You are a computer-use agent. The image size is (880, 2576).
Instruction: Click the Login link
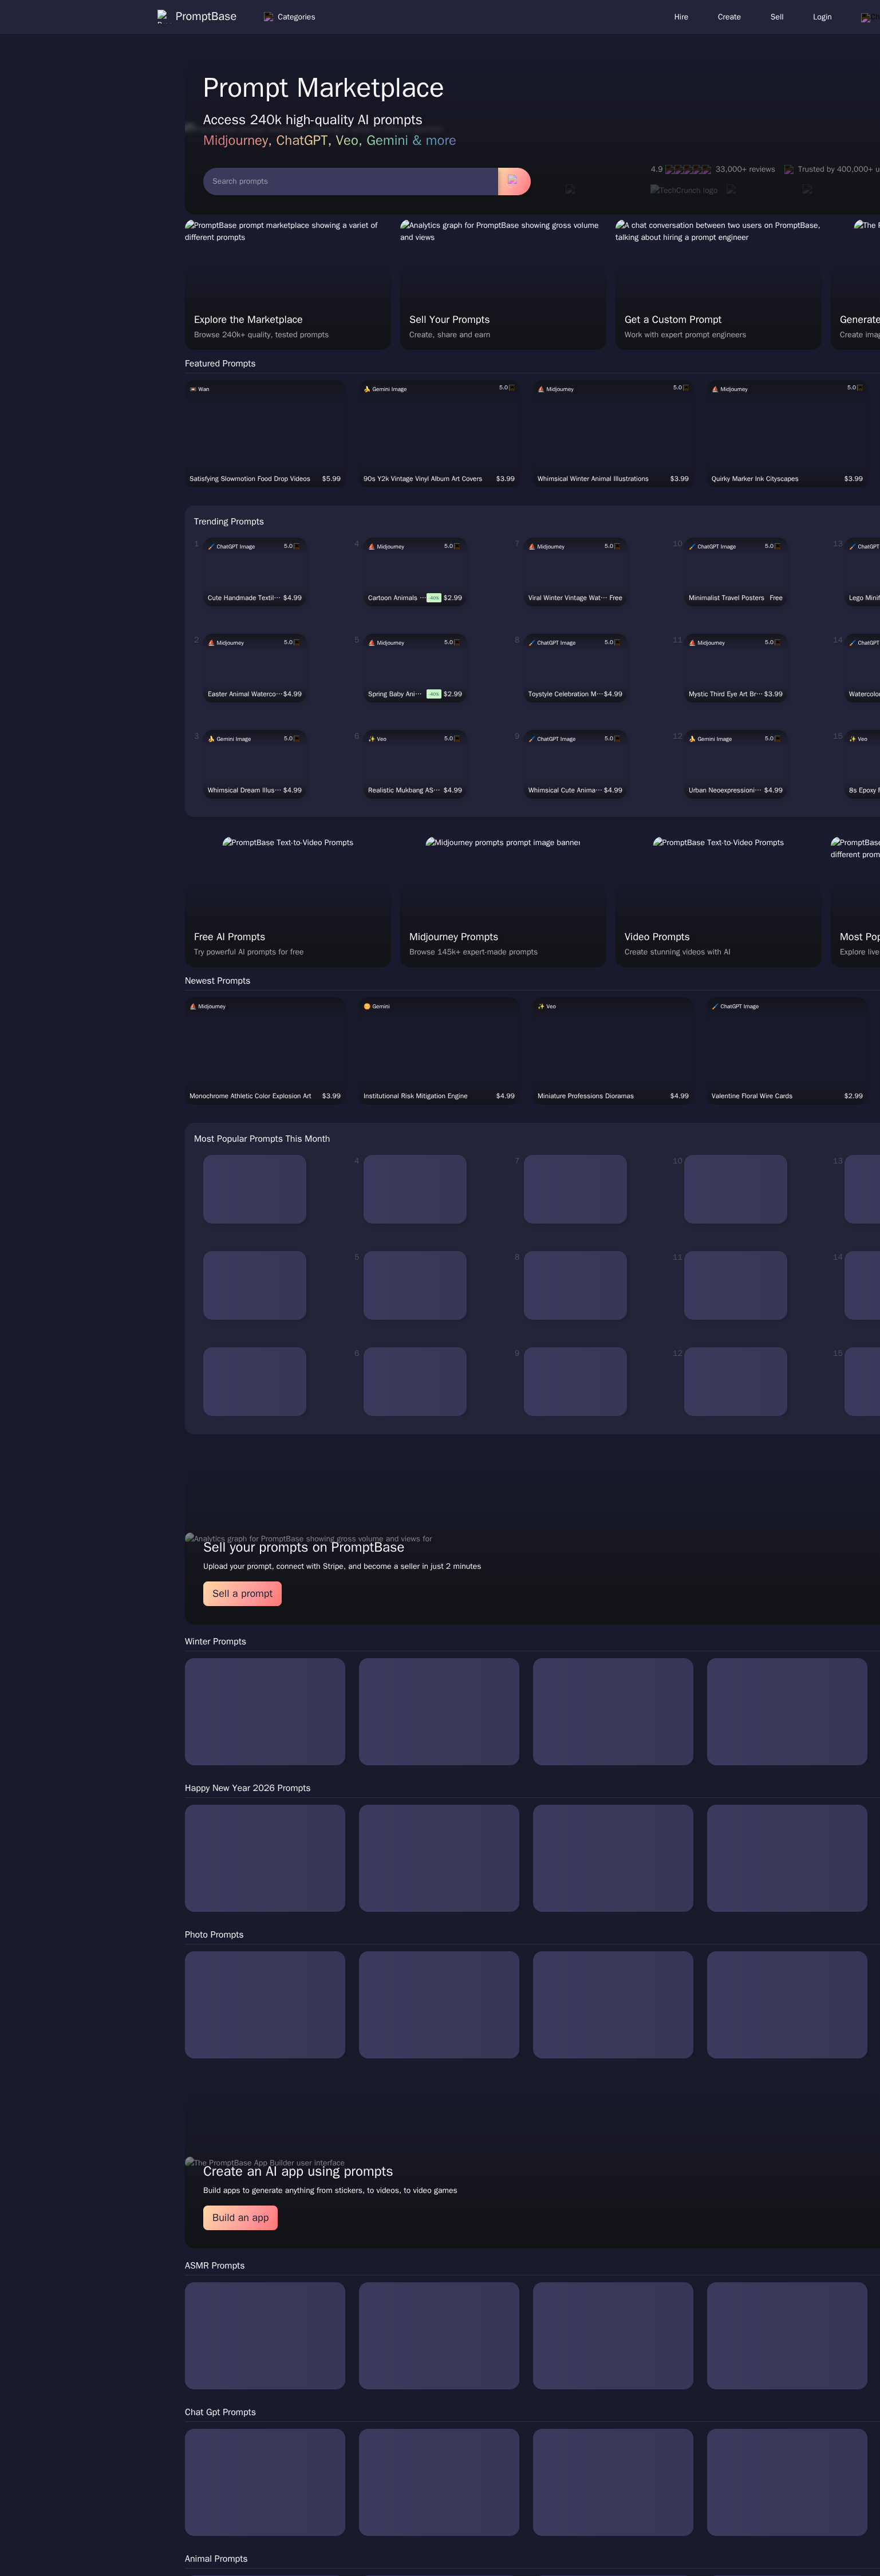pyautogui.click(x=822, y=17)
